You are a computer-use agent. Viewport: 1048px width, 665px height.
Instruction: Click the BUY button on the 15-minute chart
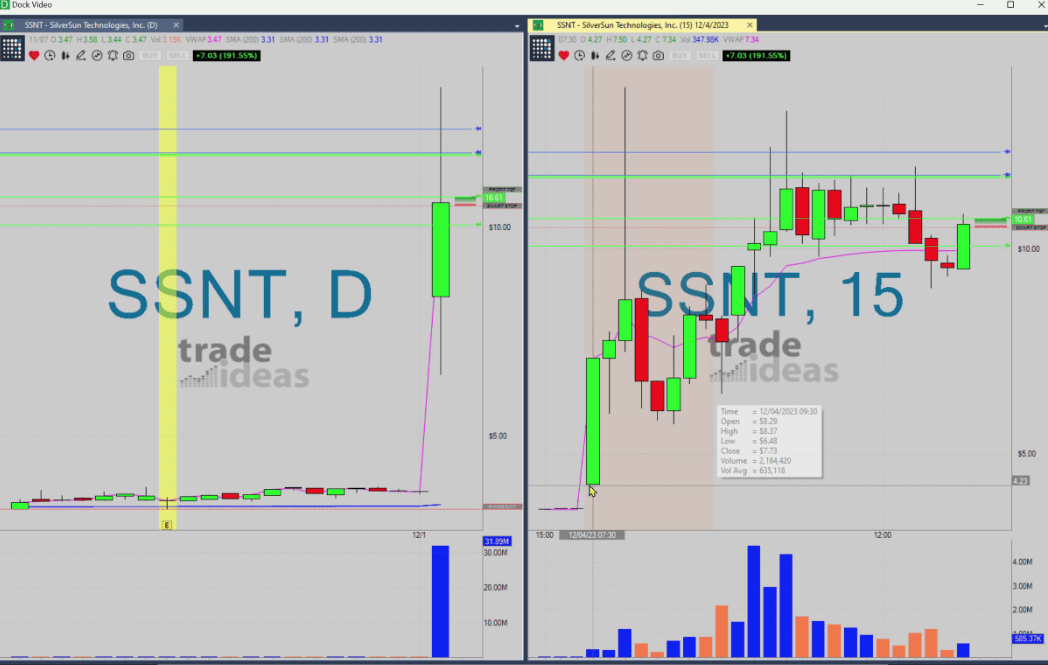tap(680, 55)
